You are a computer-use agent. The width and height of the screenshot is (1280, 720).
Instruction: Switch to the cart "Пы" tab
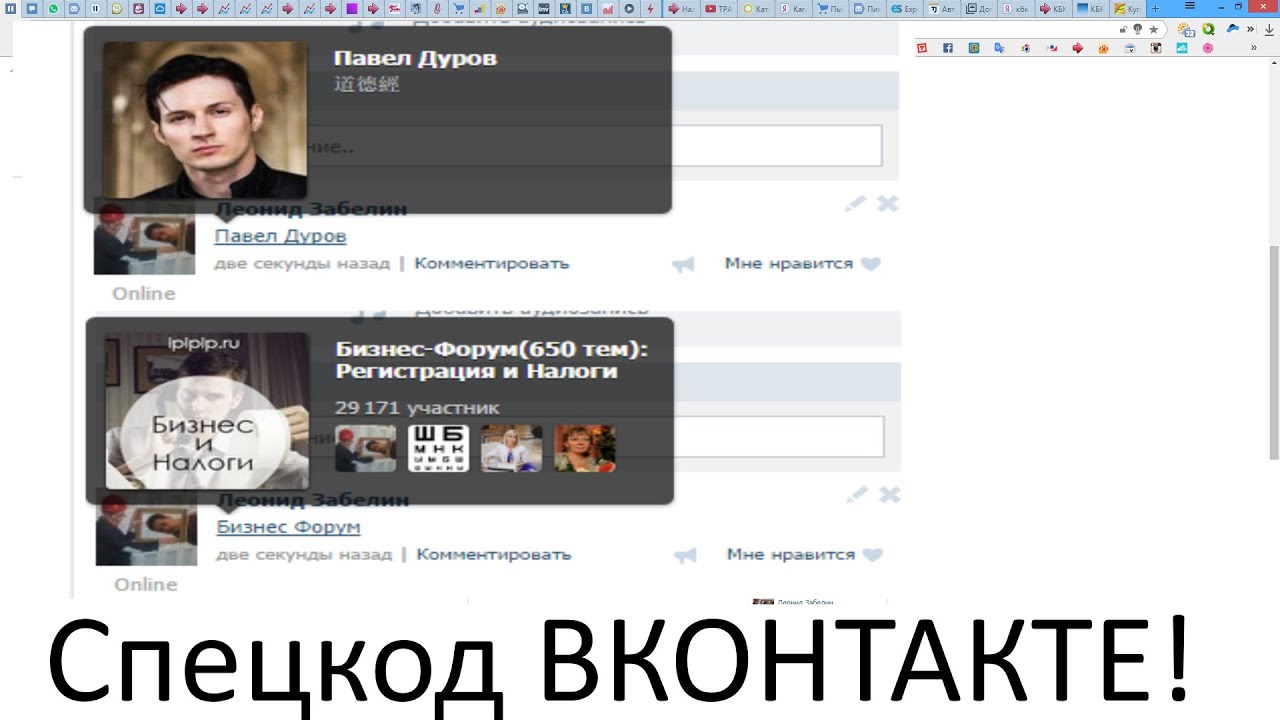(829, 9)
